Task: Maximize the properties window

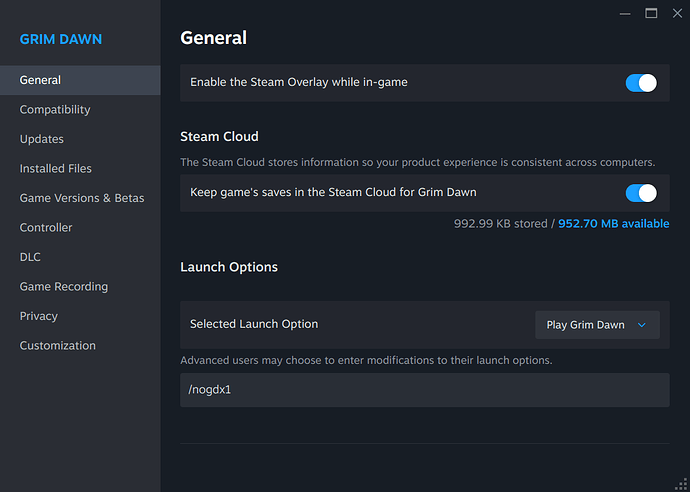Action: click(651, 14)
